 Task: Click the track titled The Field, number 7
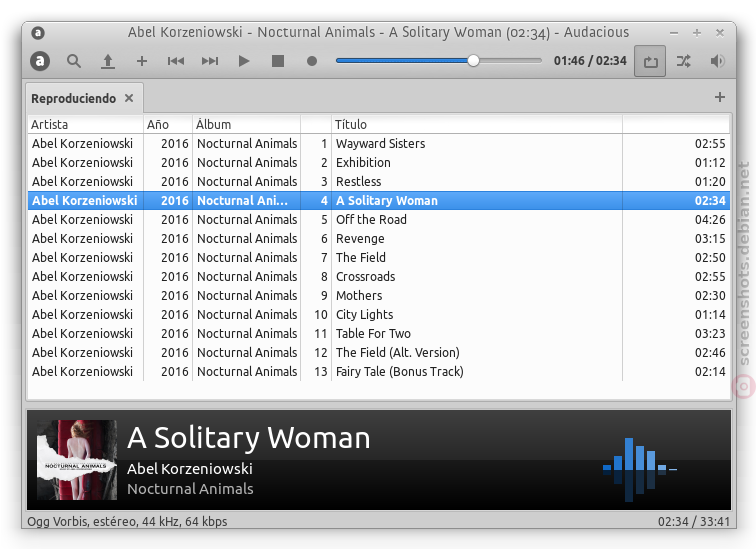(379, 257)
